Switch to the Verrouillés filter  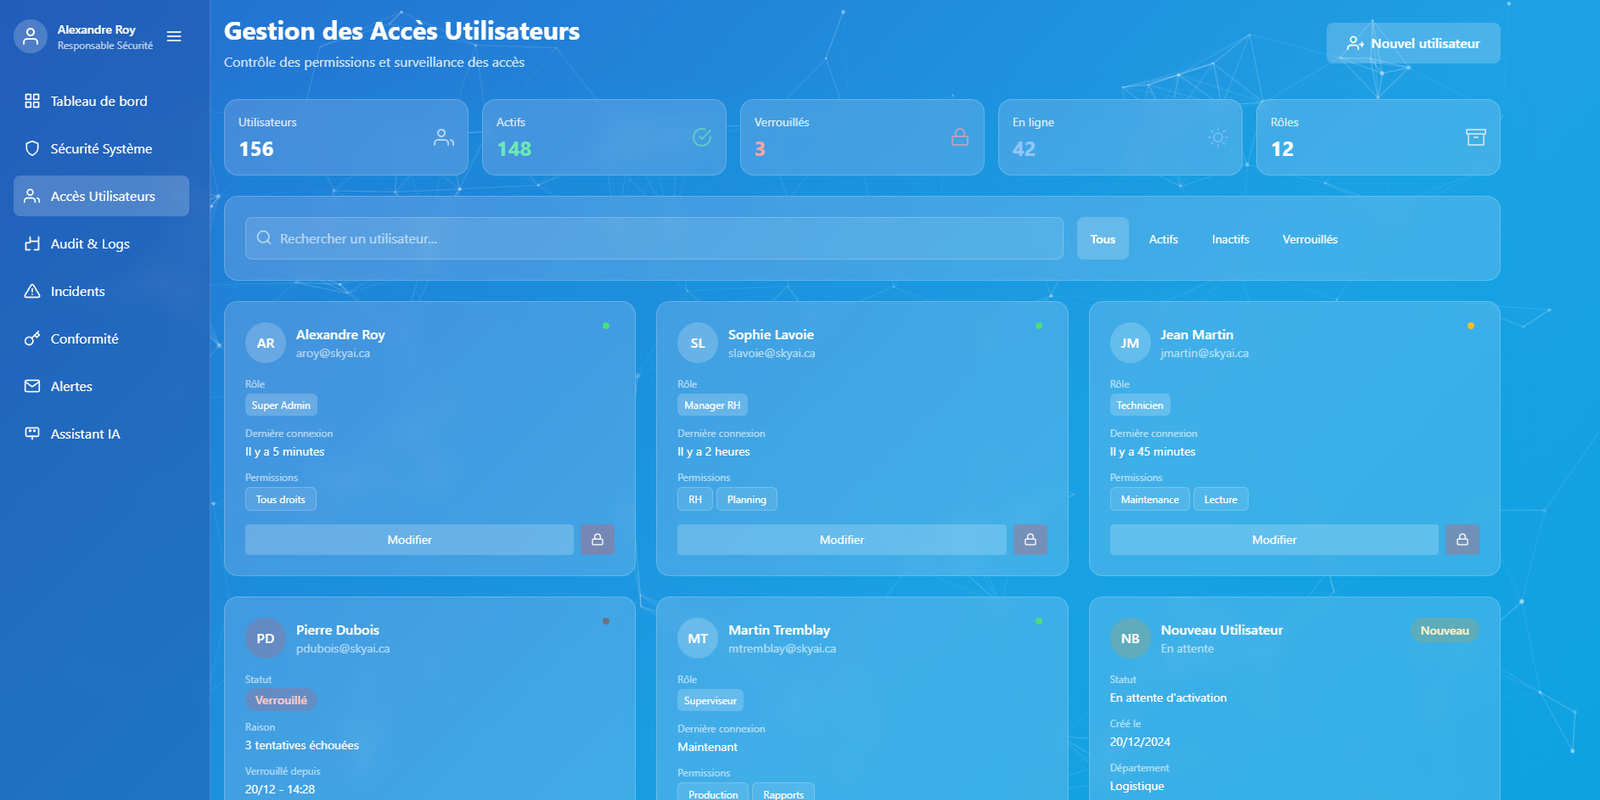coord(1309,239)
